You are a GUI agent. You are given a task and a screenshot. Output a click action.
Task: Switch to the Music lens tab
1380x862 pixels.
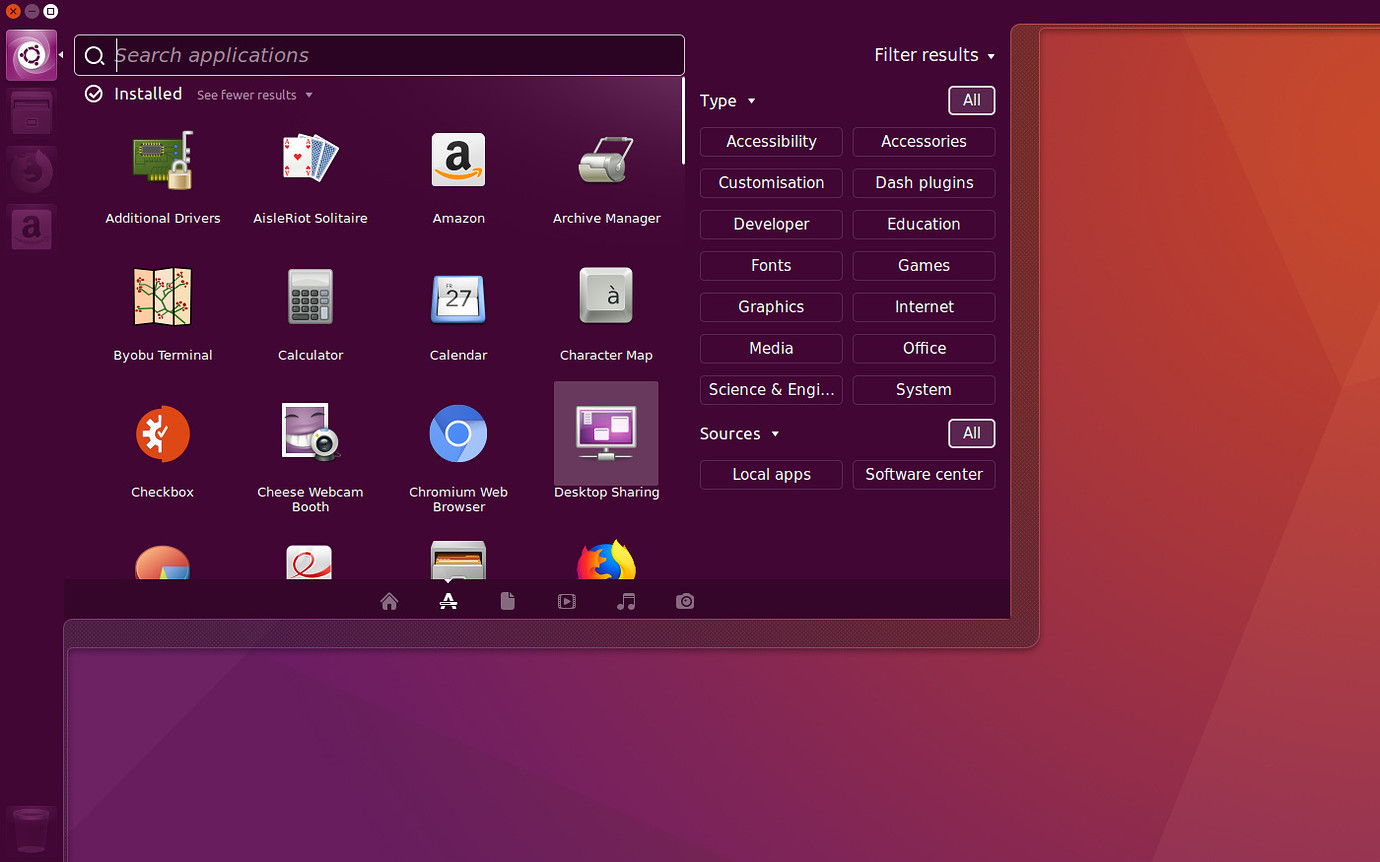point(626,602)
